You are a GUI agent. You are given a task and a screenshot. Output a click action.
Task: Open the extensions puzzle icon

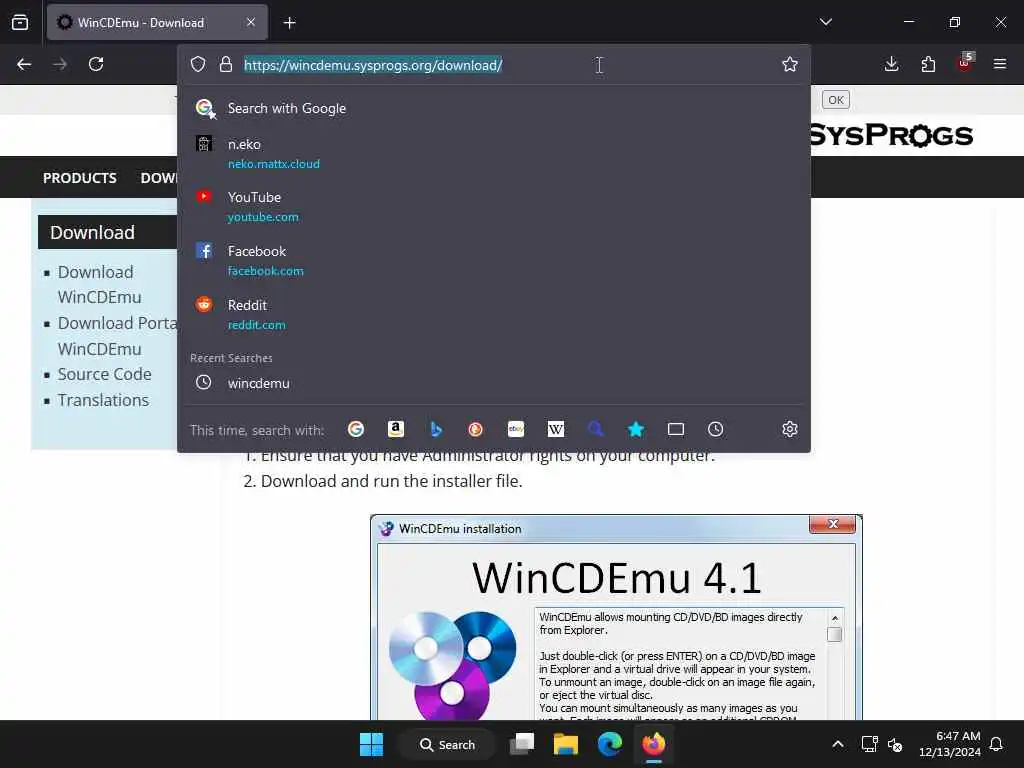click(x=928, y=64)
